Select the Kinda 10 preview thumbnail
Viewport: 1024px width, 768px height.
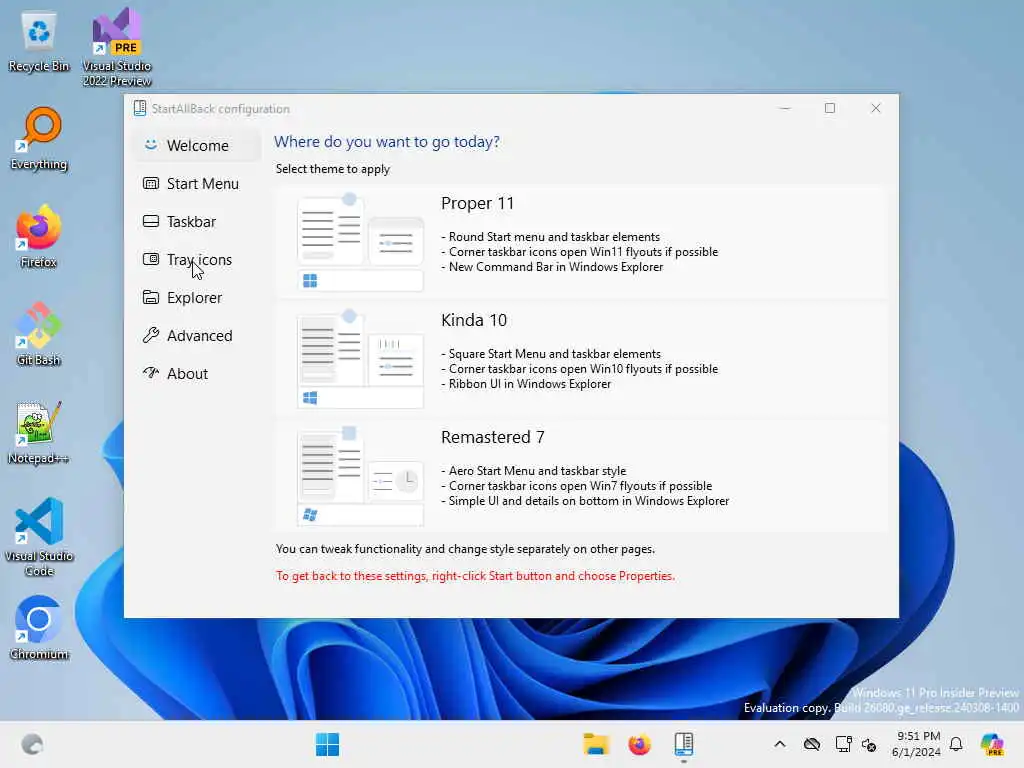click(x=360, y=359)
